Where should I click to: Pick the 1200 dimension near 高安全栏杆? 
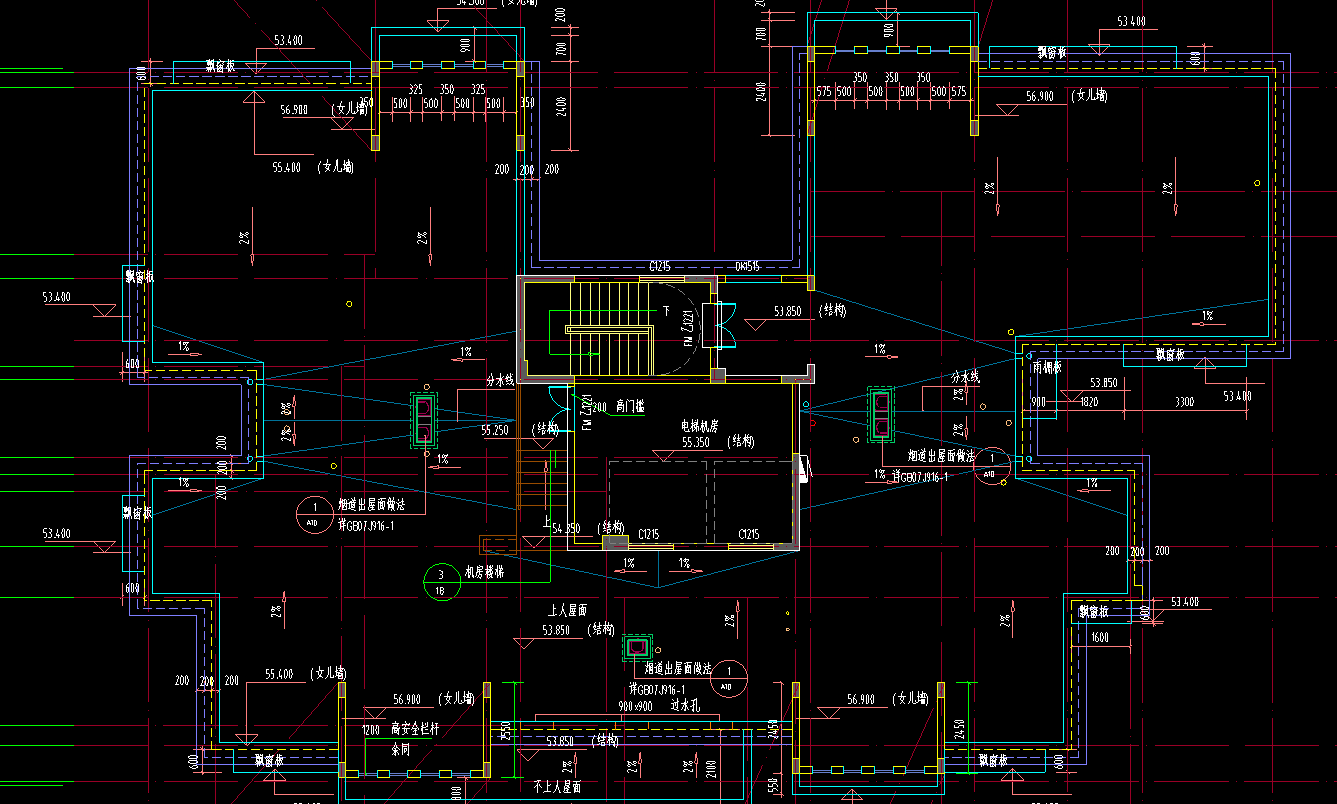(371, 729)
